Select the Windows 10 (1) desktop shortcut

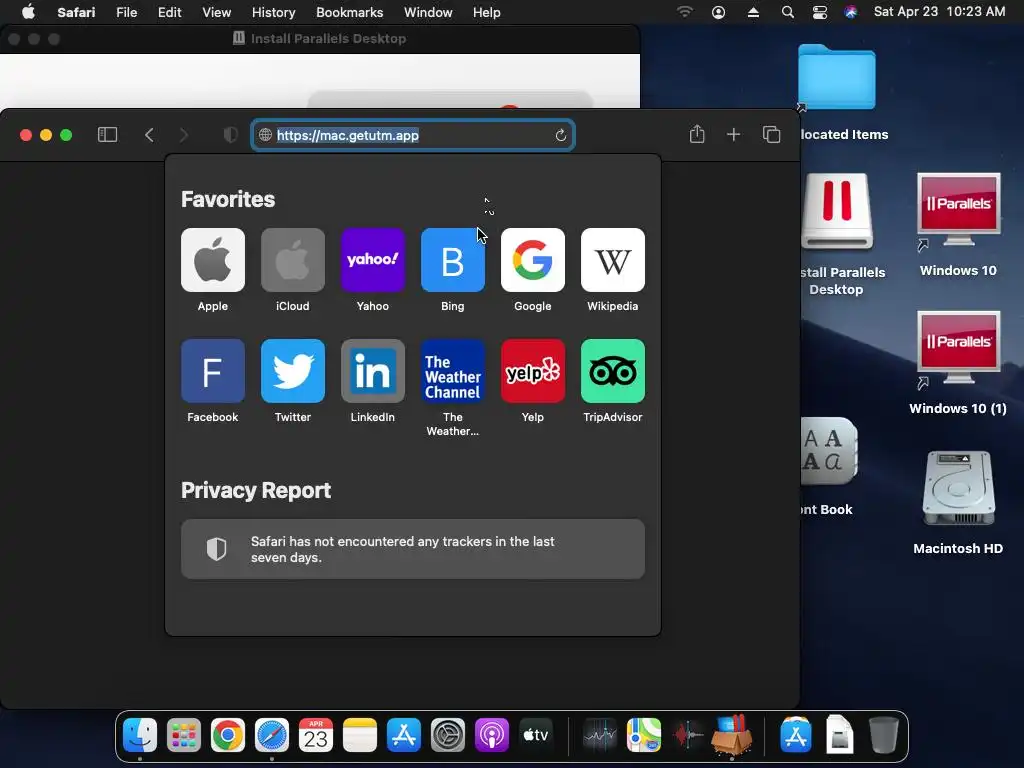[x=958, y=363]
